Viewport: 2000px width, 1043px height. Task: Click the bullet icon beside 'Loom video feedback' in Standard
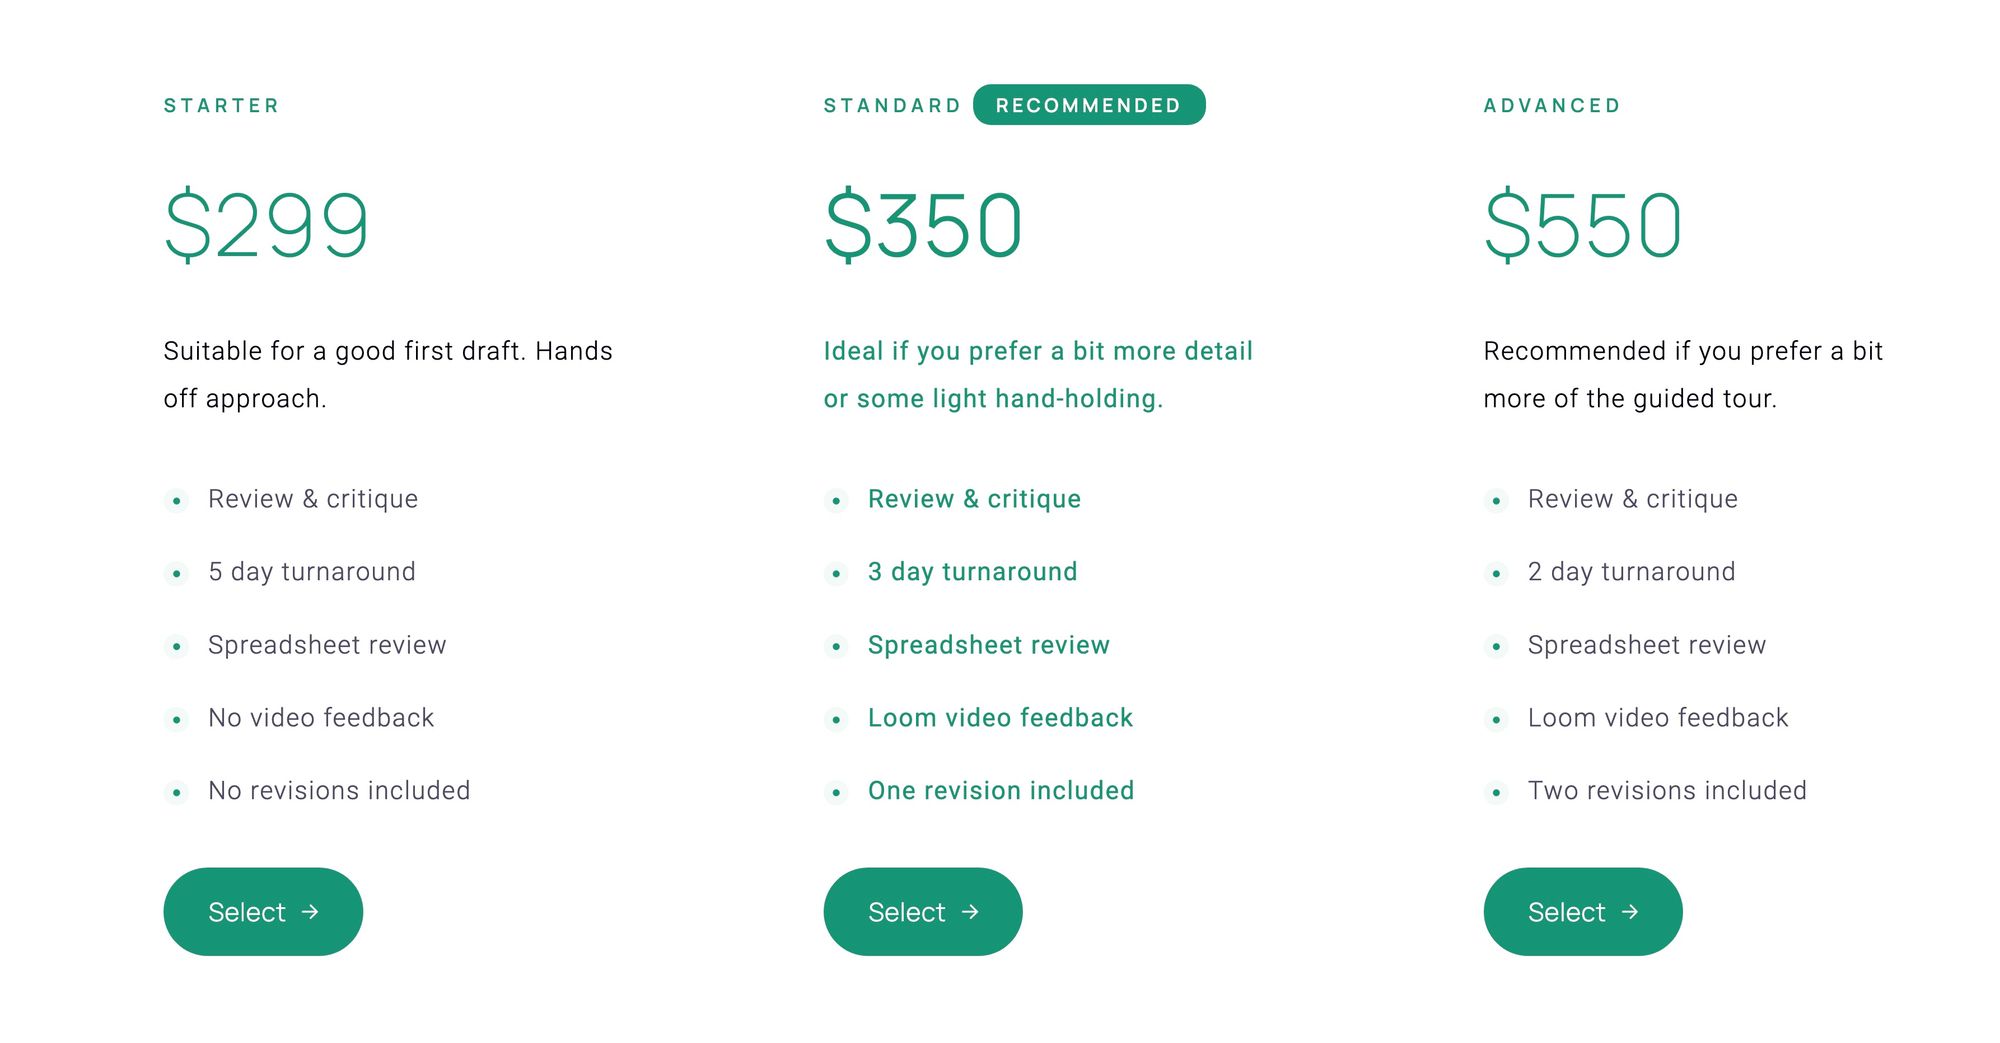(x=837, y=720)
